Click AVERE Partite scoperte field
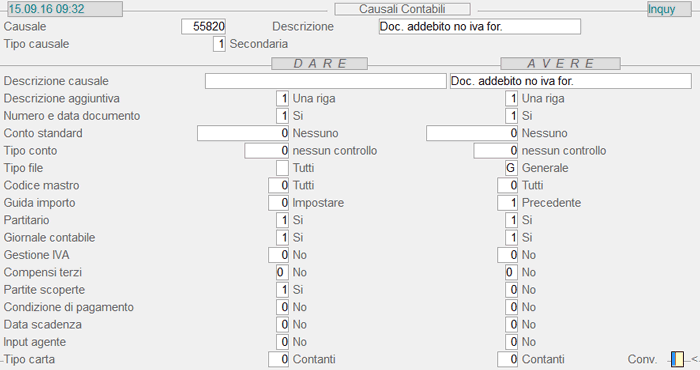700x370 pixels. [x=512, y=290]
